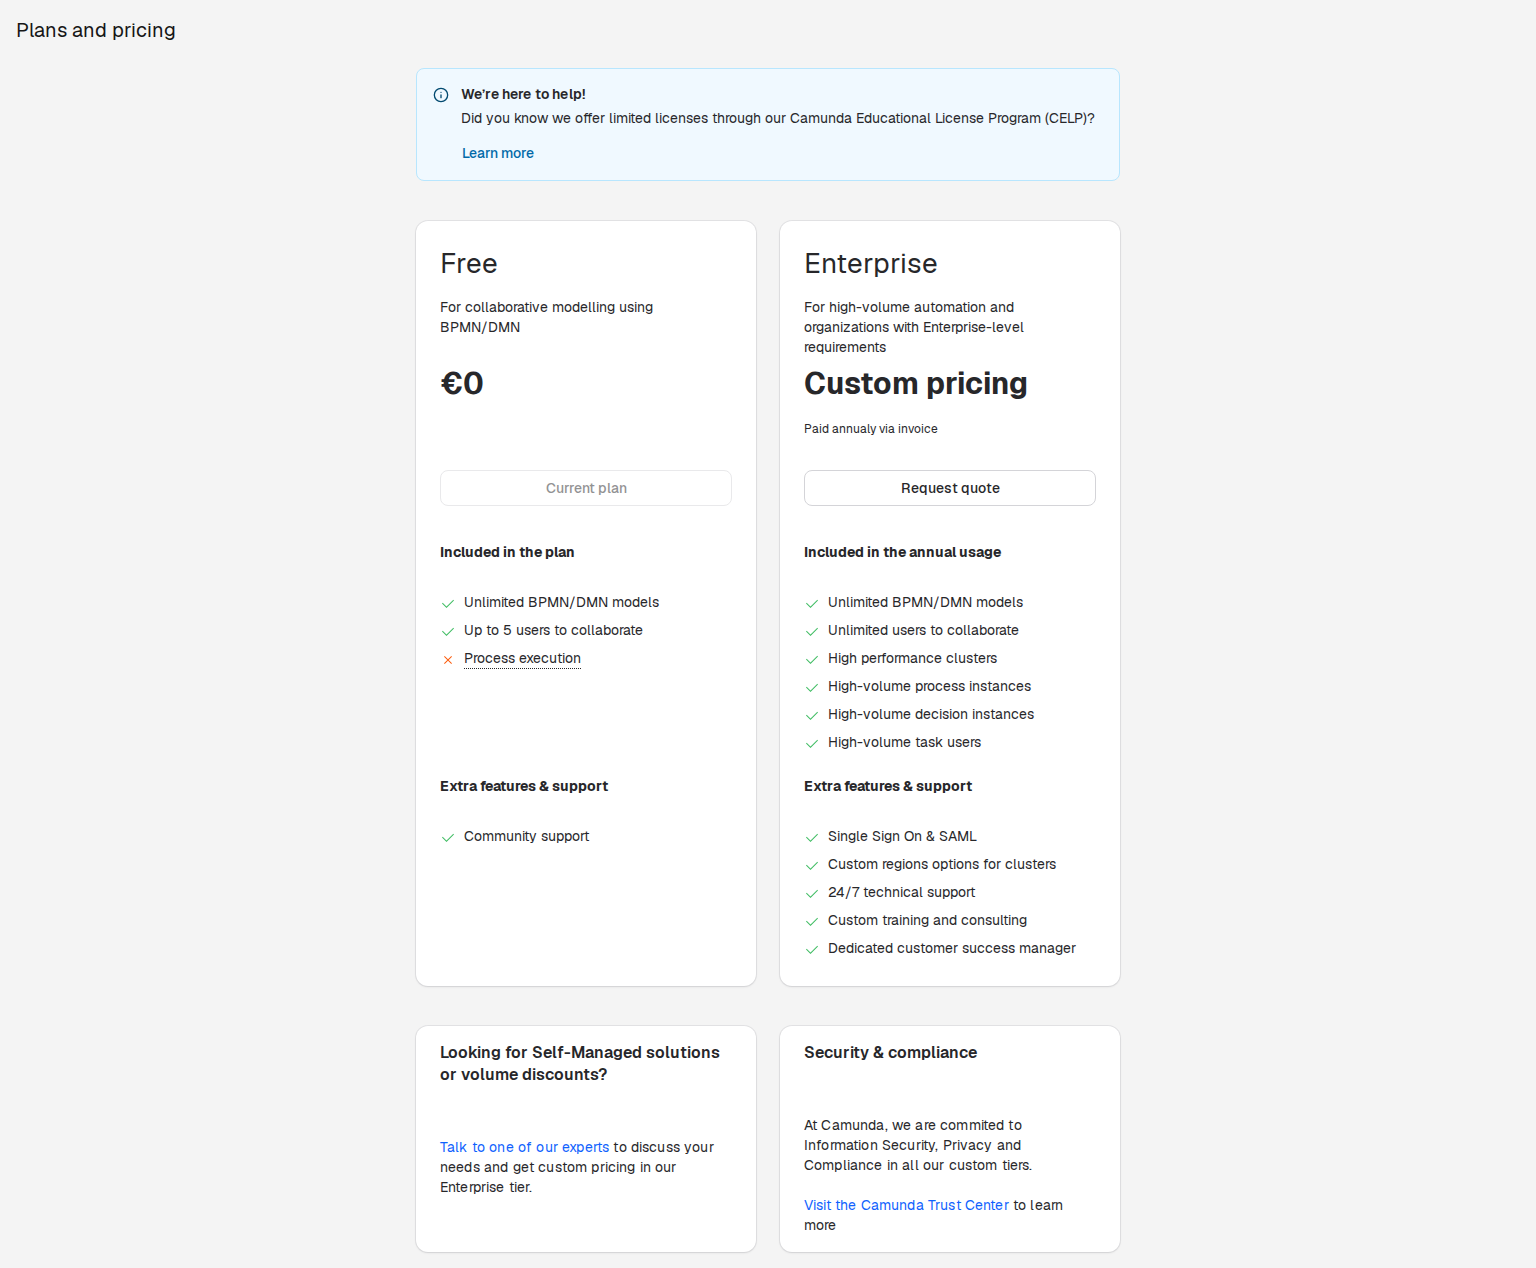
Task: Click the Plans and pricing page title
Action: [x=96, y=30]
